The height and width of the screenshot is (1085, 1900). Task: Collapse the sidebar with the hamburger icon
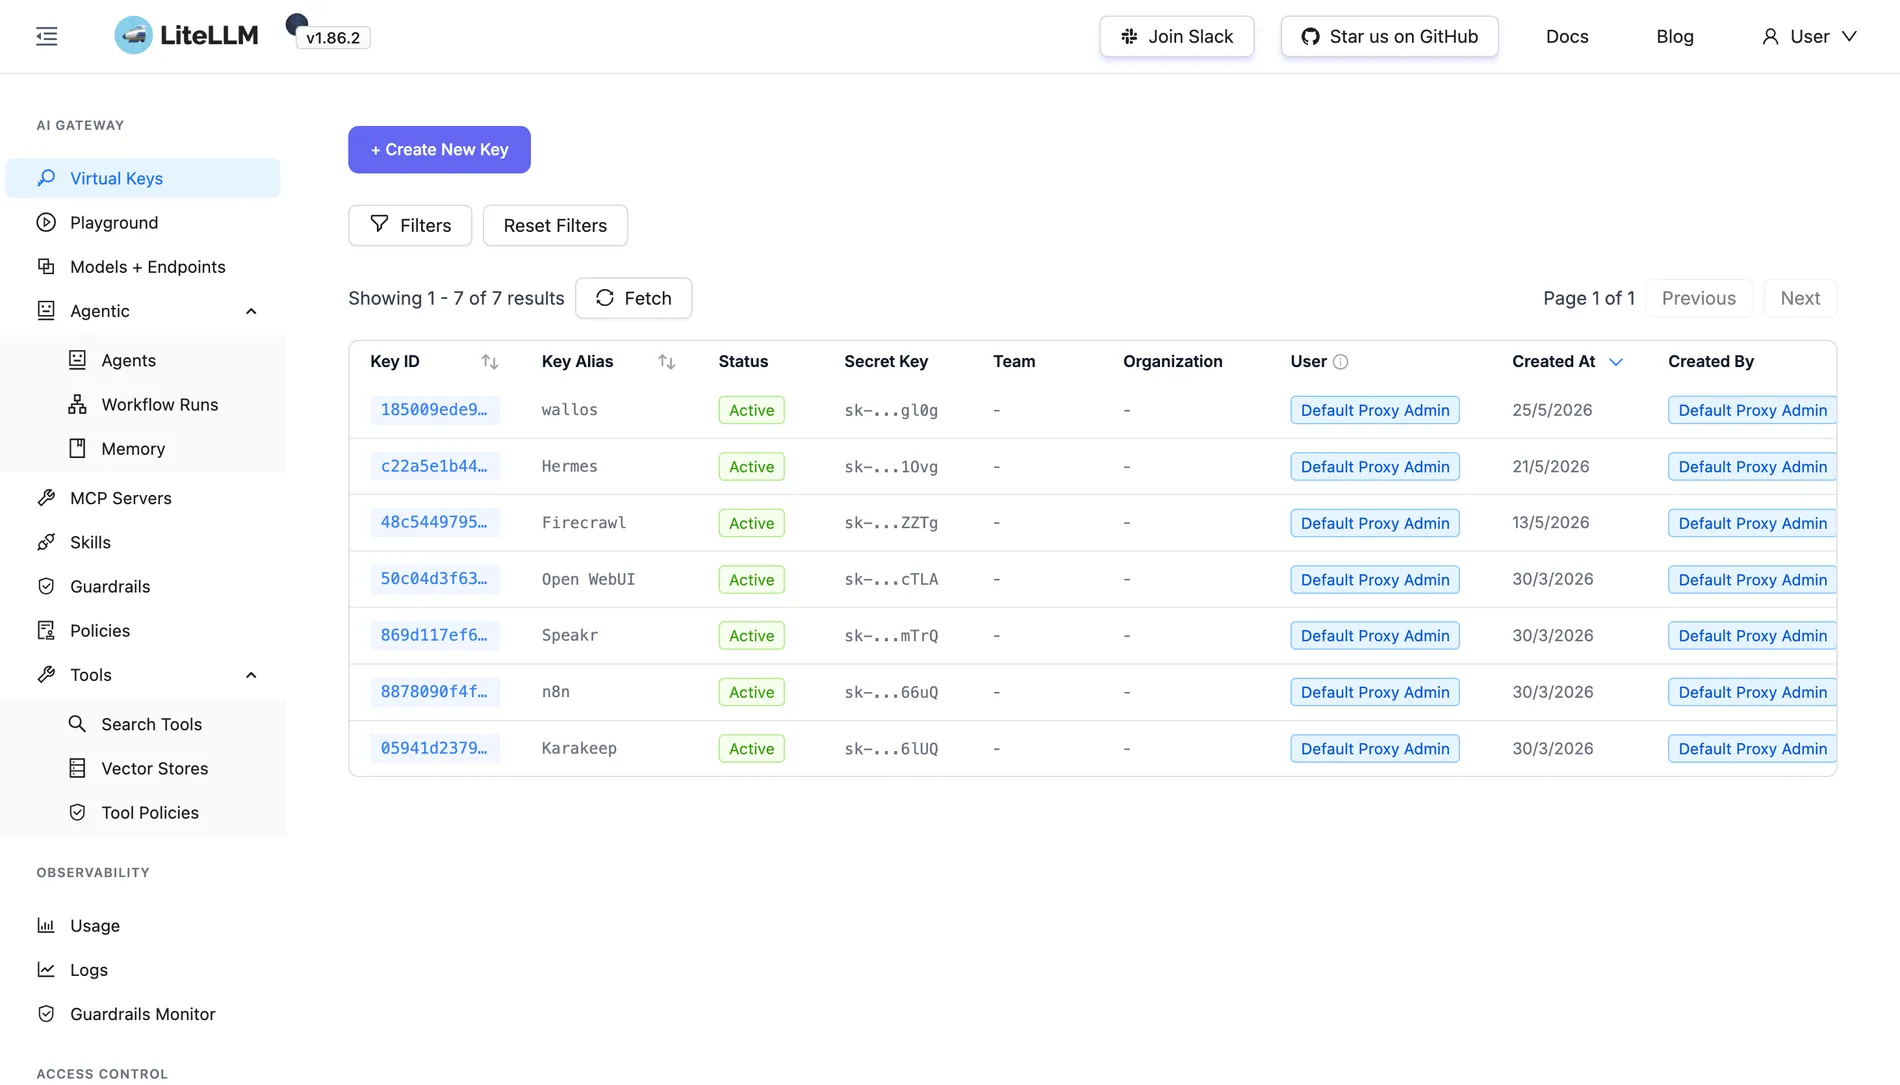click(x=47, y=37)
